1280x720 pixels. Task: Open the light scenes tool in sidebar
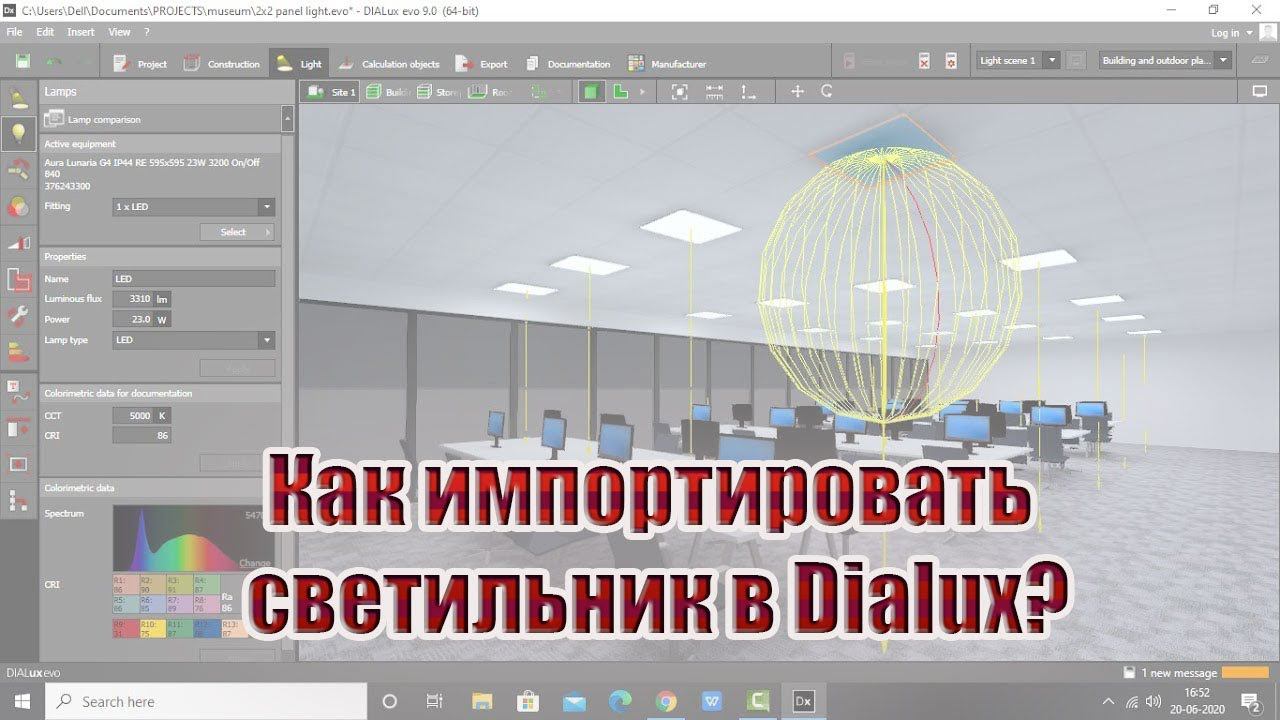[x=19, y=170]
